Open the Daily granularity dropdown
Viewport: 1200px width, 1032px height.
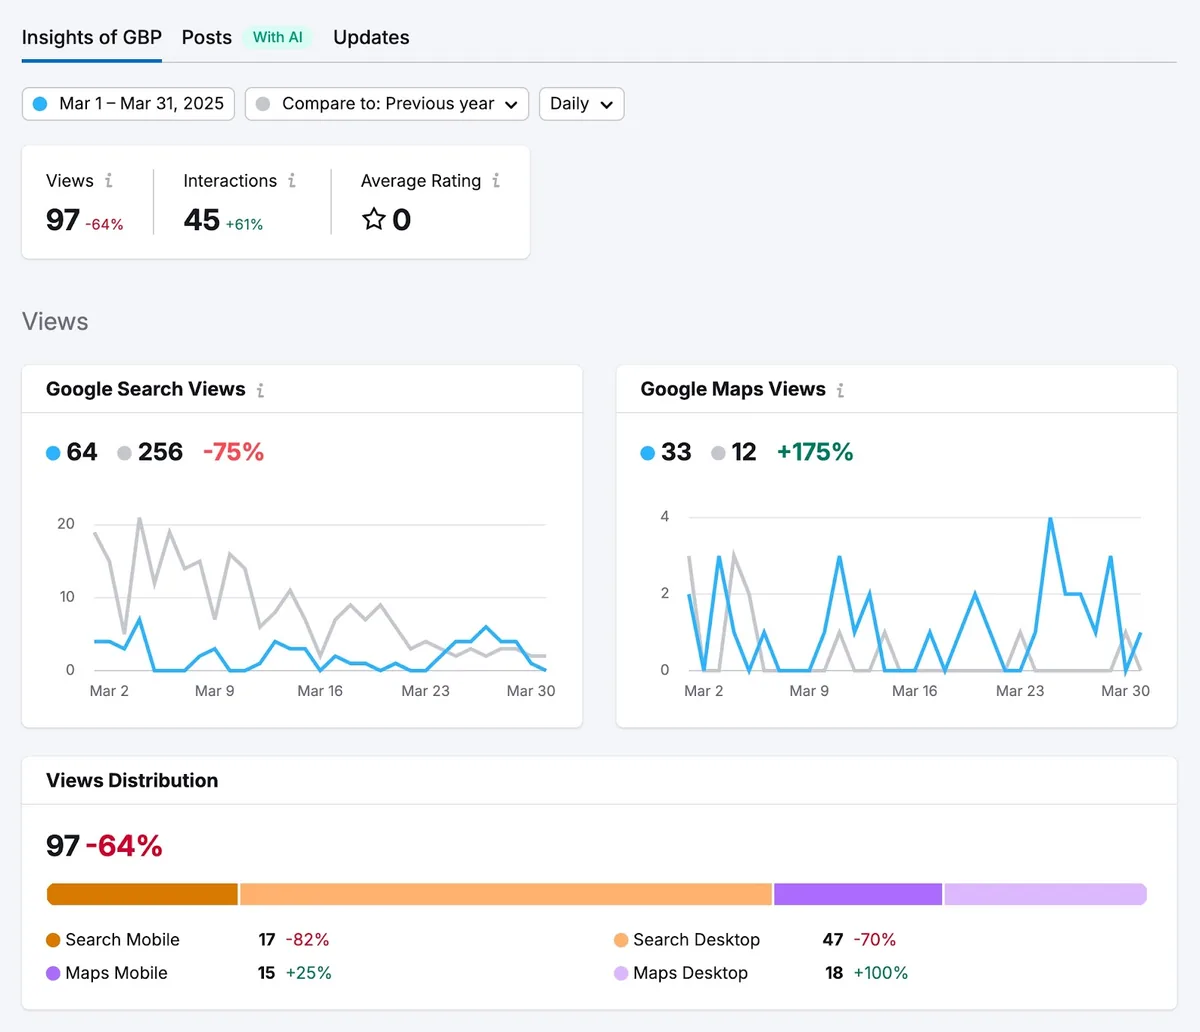click(582, 104)
